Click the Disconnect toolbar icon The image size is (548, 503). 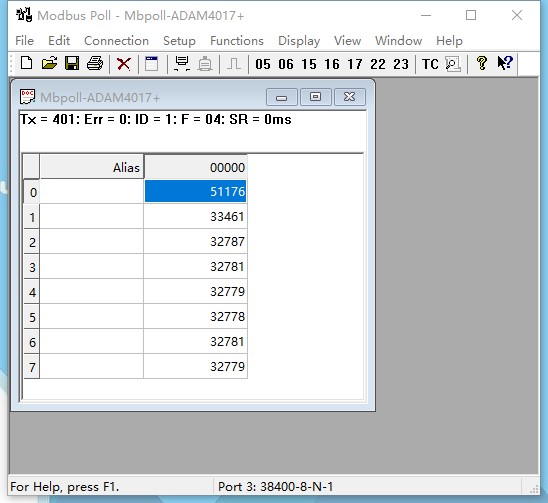point(205,64)
